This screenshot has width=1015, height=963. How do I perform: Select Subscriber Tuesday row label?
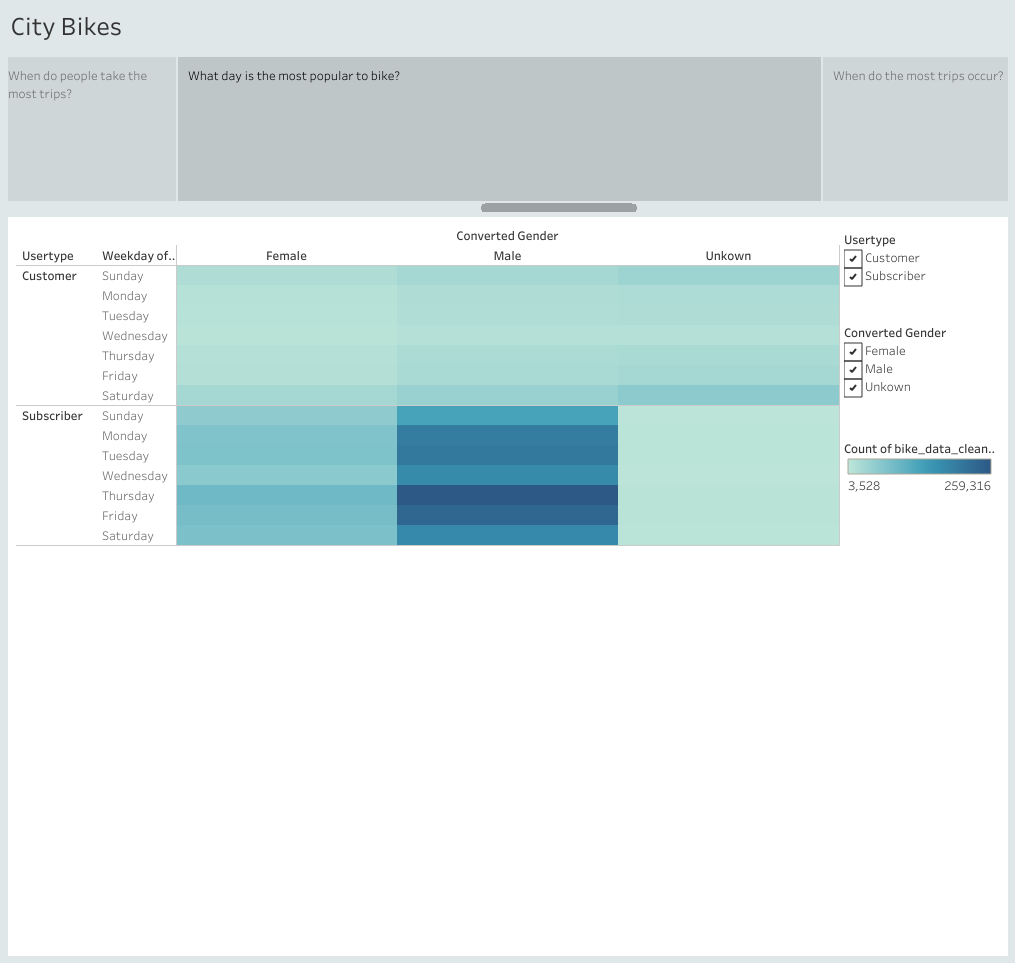[x=126, y=456]
